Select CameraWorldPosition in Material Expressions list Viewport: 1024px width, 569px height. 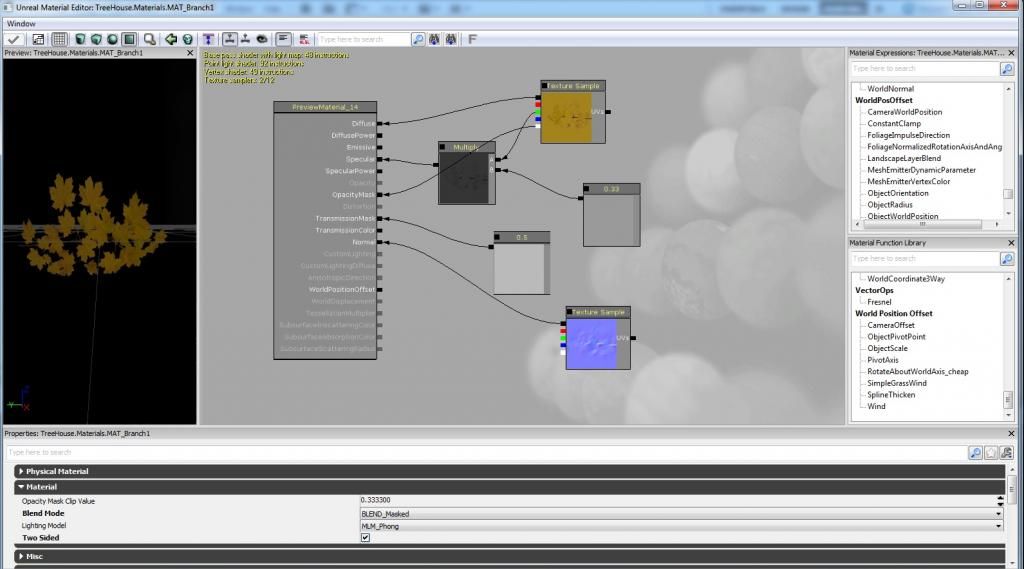904,112
